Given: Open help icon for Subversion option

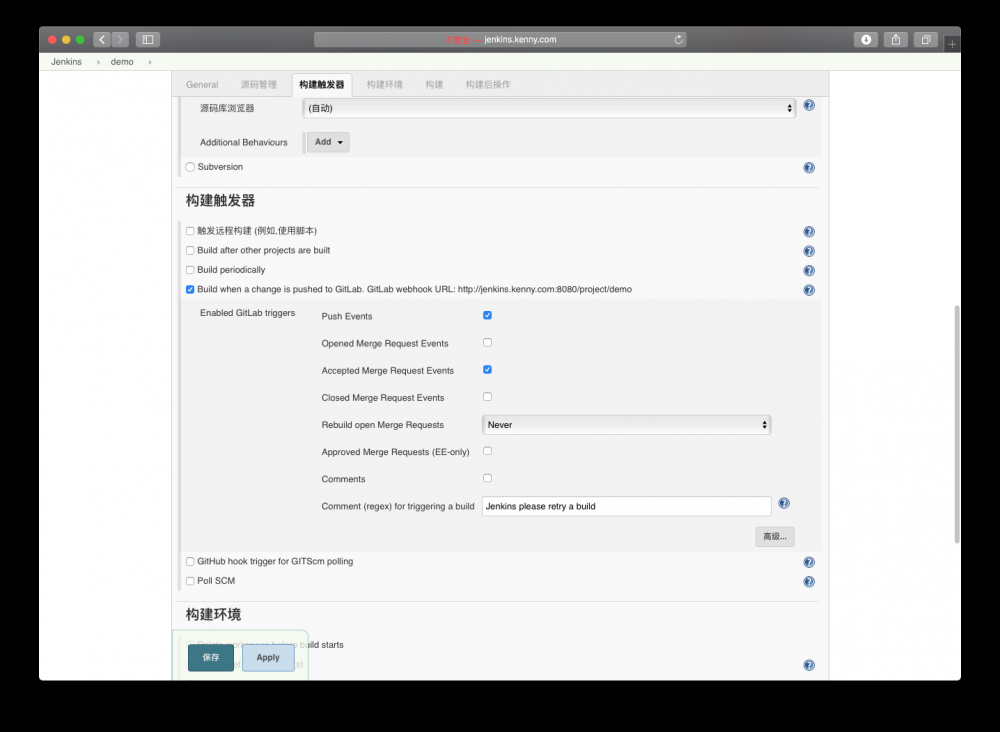Looking at the screenshot, I should point(809,168).
